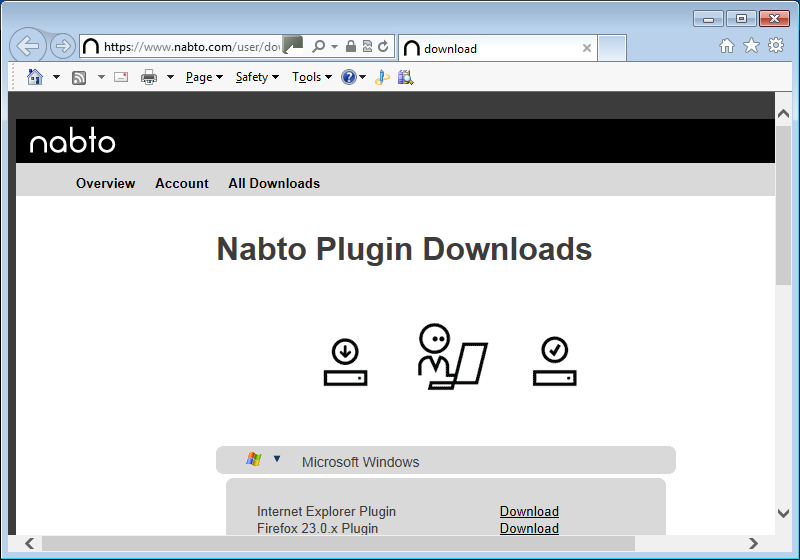Click the horizontal scrollbar thumb
Screen dimensions: 800x560
click(338, 544)
